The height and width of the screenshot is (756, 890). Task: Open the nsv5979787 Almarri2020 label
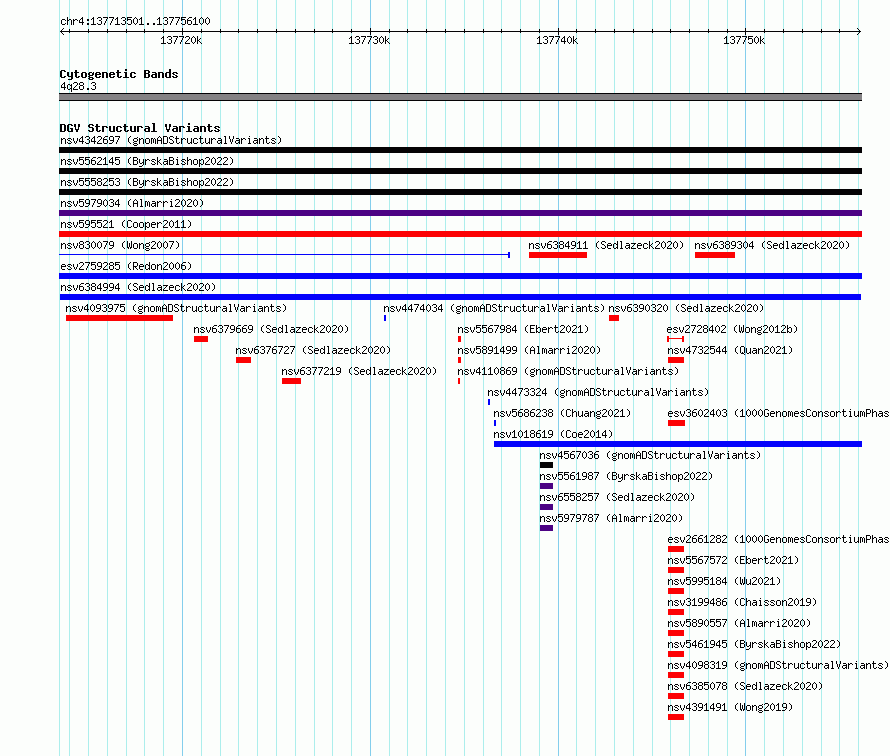pos(611,518)
